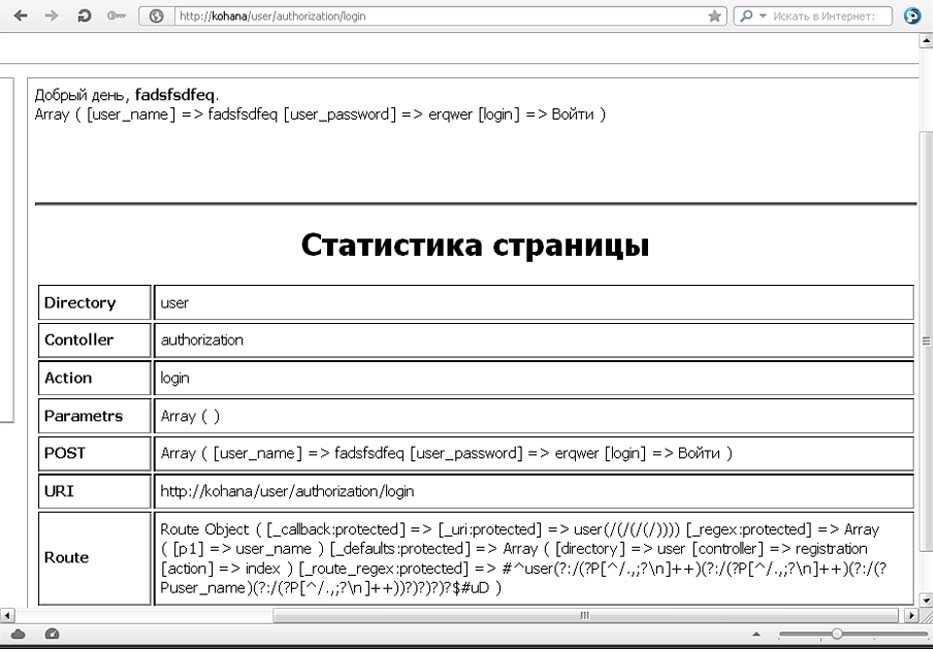Open the password manager key icon
The image size is (933, 651).
(x=116, y=15)
